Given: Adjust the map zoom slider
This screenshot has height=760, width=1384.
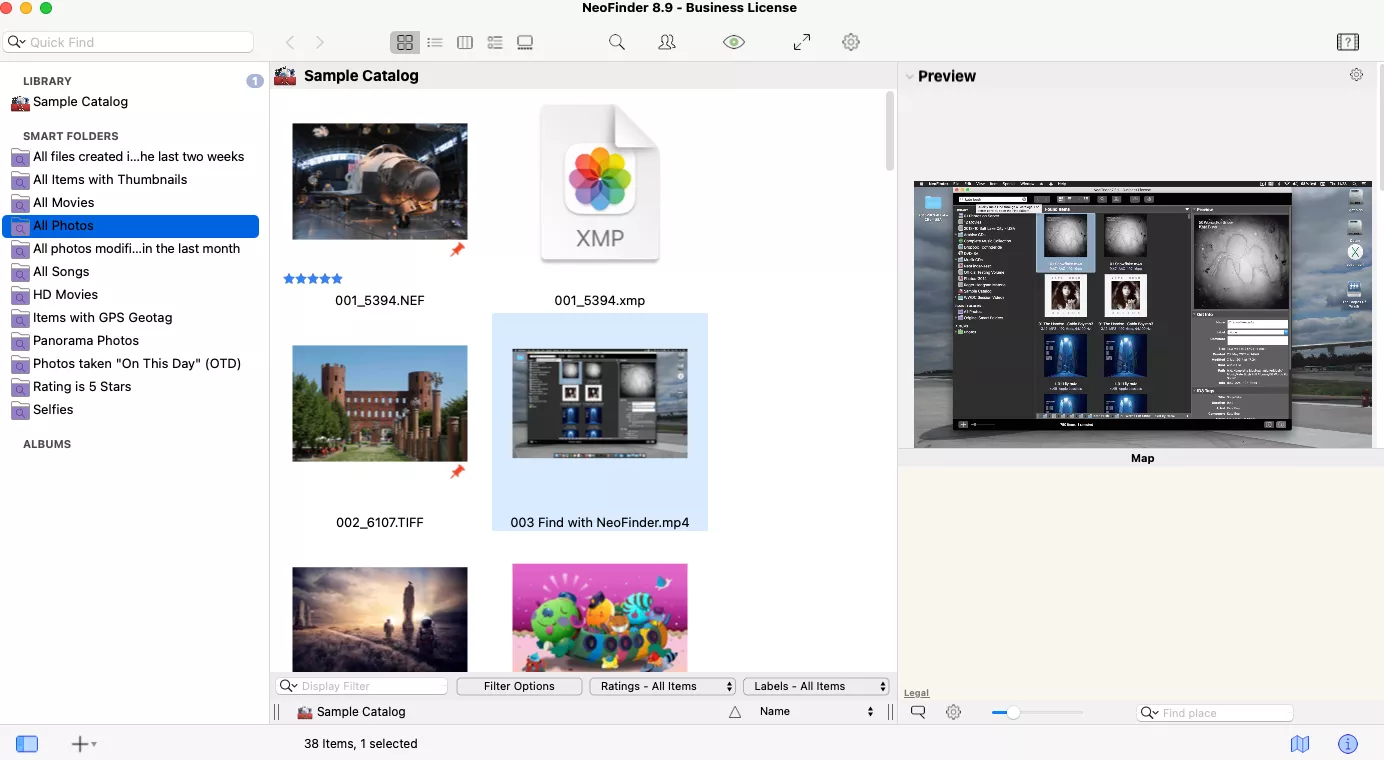Looking at the screenshot, I should [1013, 713].
